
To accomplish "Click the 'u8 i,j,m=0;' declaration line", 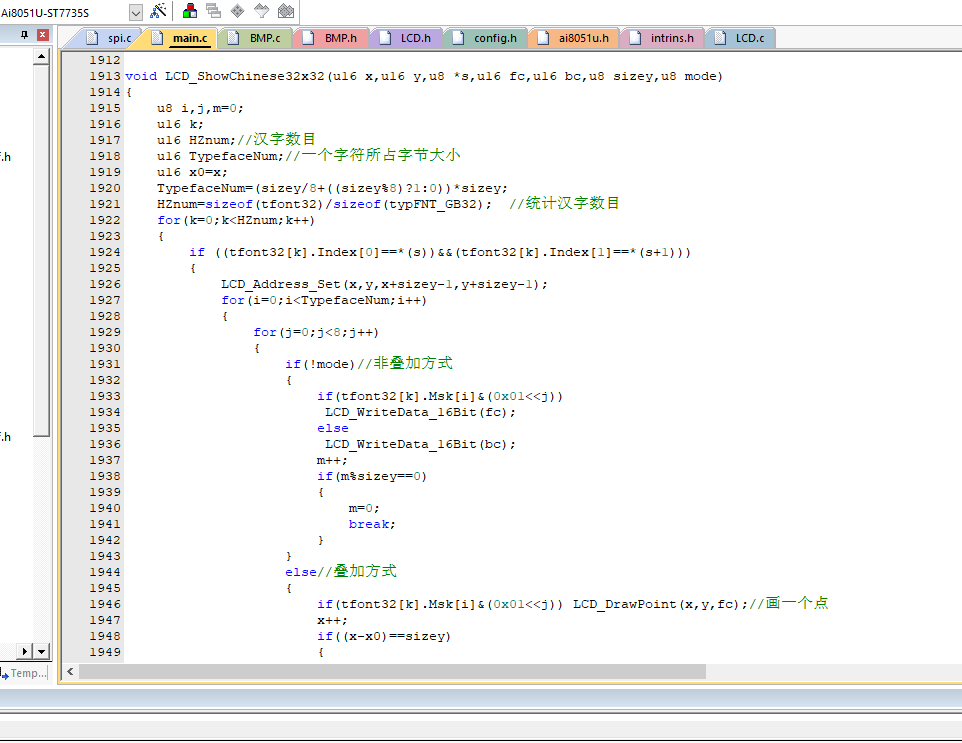I will pyautogui.click(x=200, y=108).
